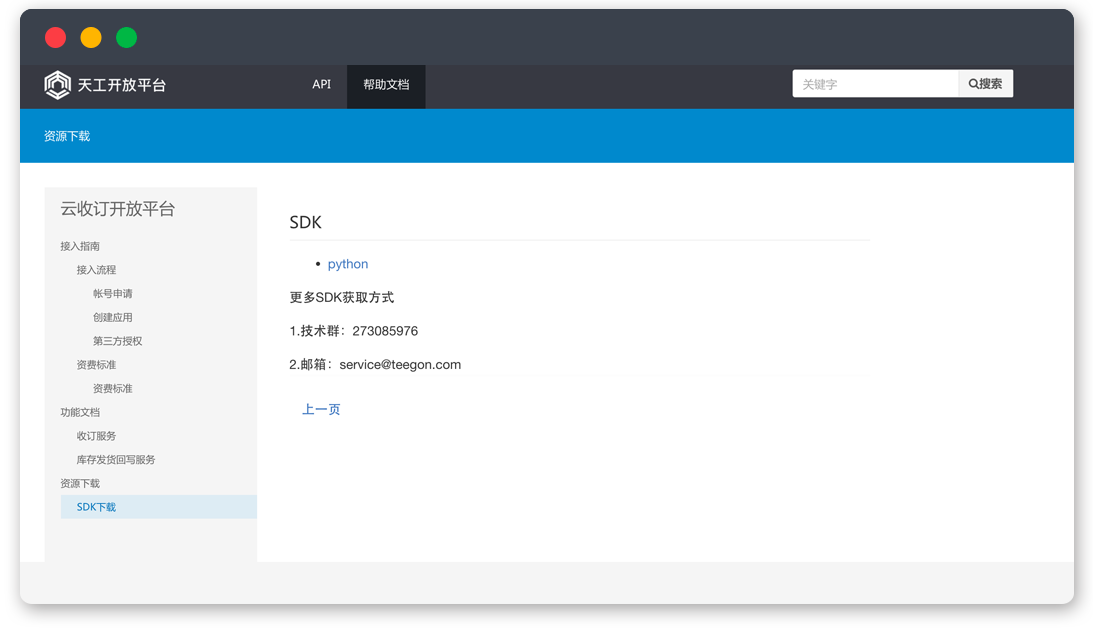This screenshot has height=628, width=1093.
Task: Focus the 关键字 search input field
Action: pos(875,84)
